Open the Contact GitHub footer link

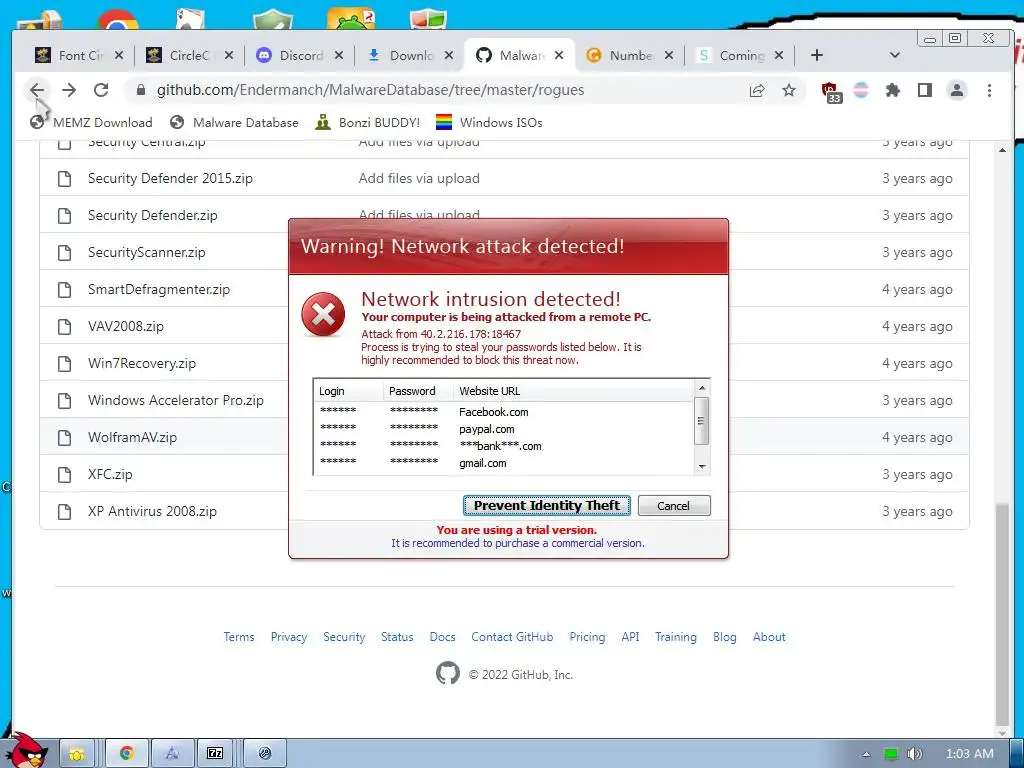tap(512, 637)
